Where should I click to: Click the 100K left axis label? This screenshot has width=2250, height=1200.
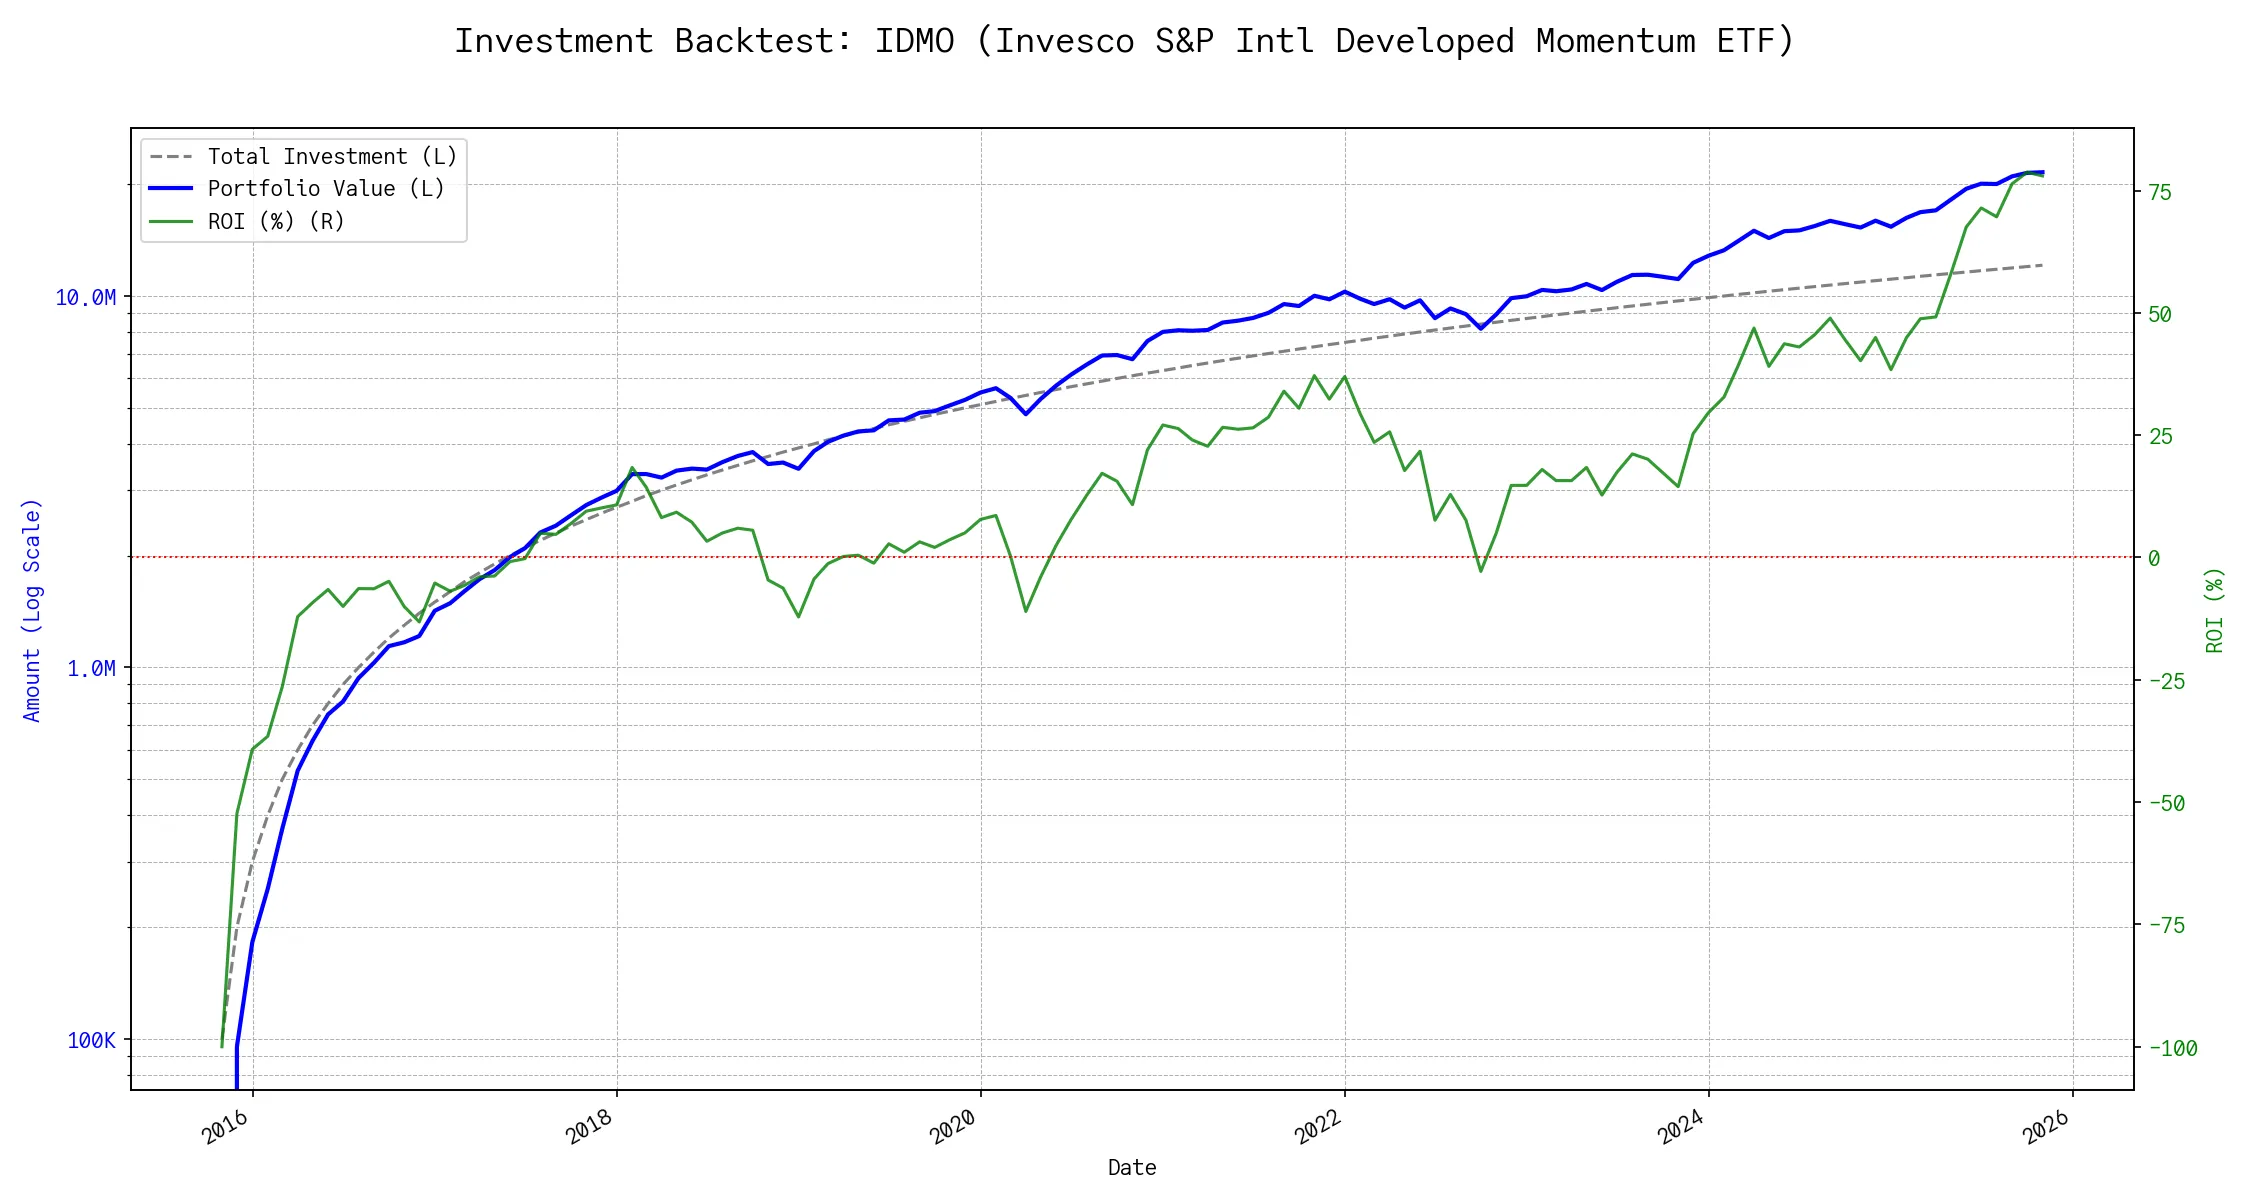pyautogui.click(x=91, y=1041)
